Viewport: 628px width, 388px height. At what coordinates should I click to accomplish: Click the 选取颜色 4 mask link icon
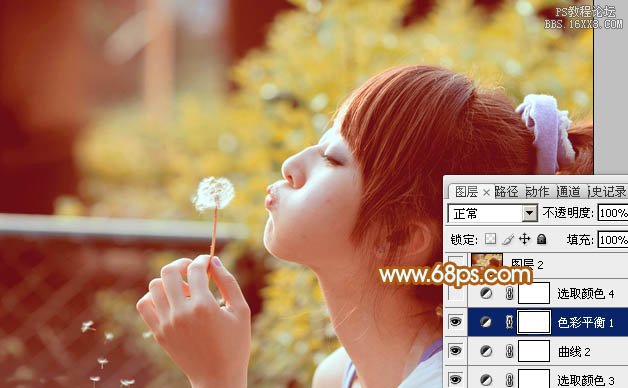pyautogui.click(x=509, y=294)
